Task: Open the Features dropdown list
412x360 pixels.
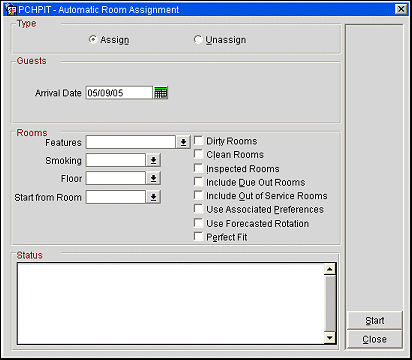Action: tap(183, 142)
